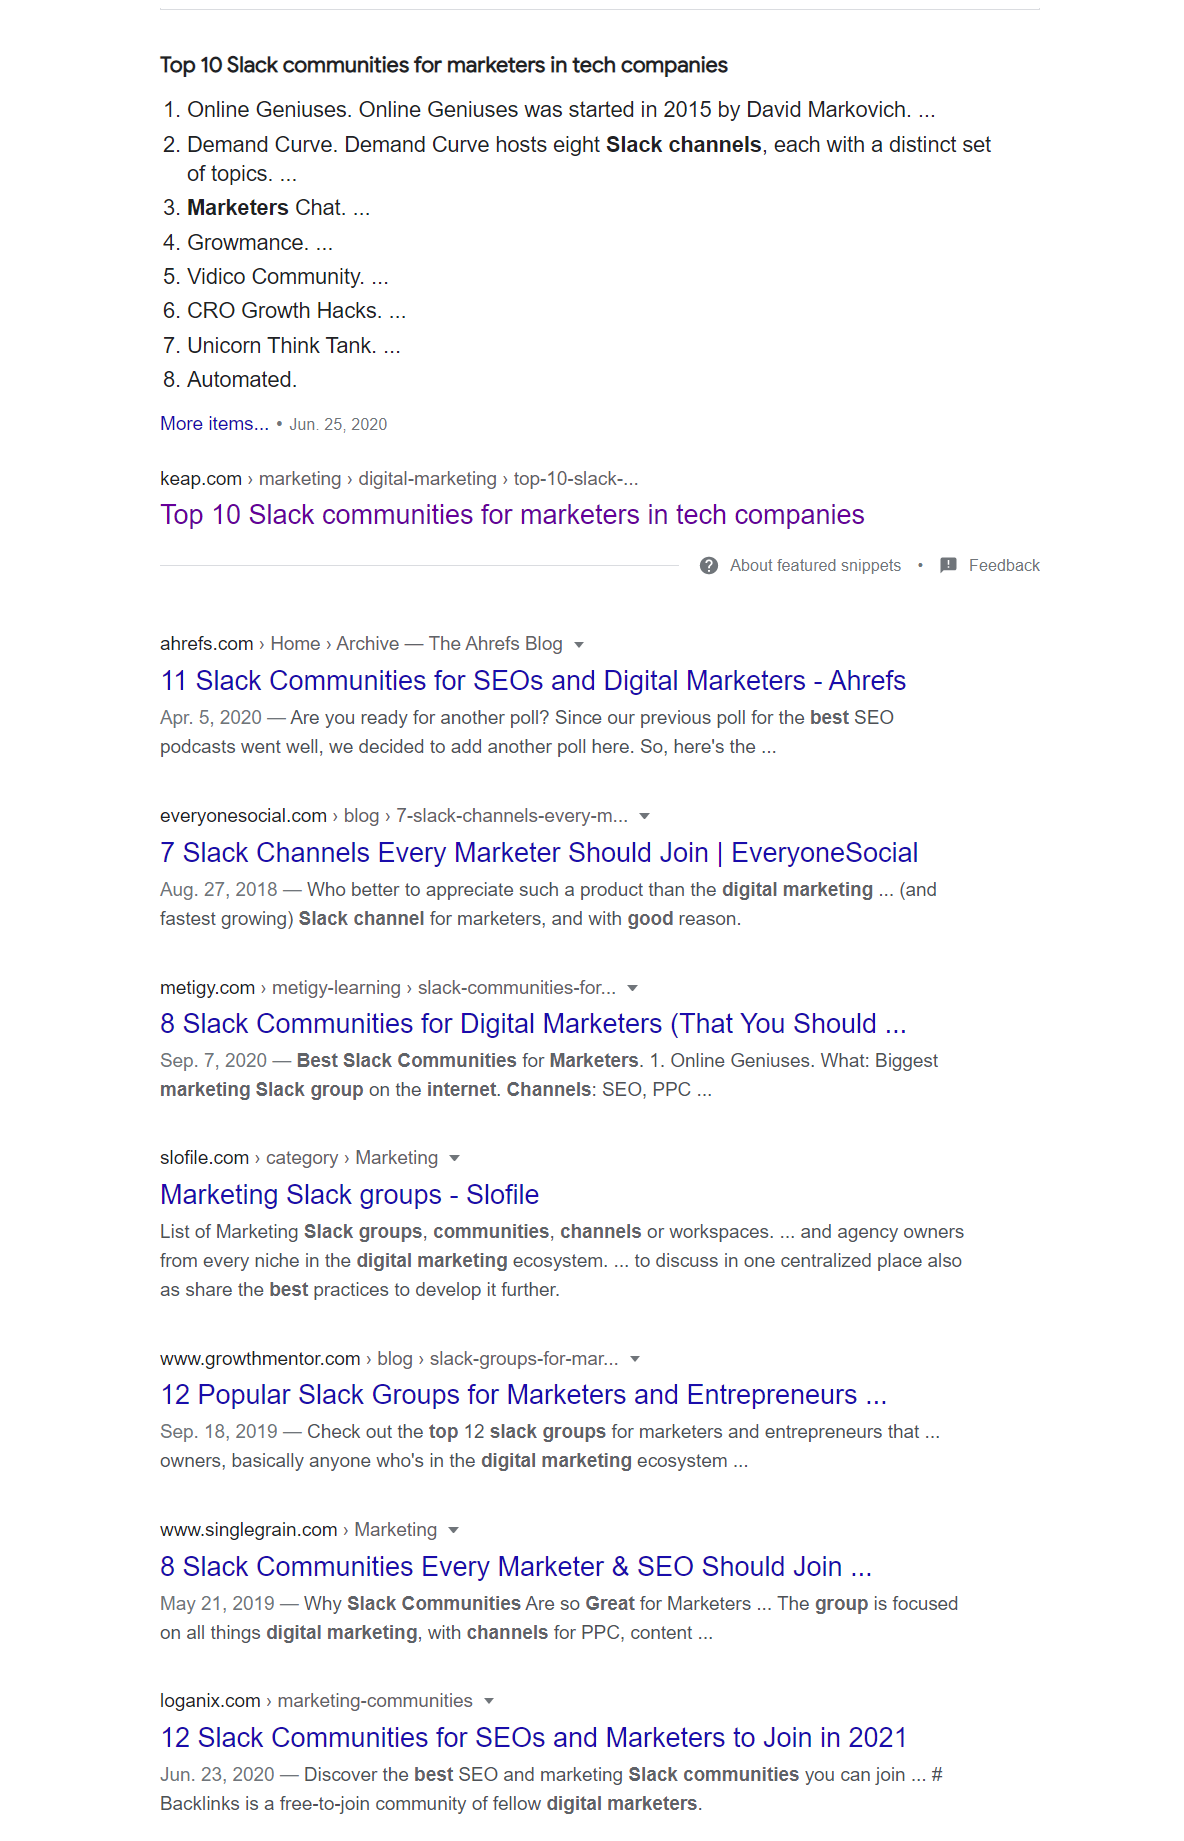Open the growthmentor.com result dropdown arrow
Image resolution: width=1184 pixels, height=1841 pixels.
[x=635, y=1359]
